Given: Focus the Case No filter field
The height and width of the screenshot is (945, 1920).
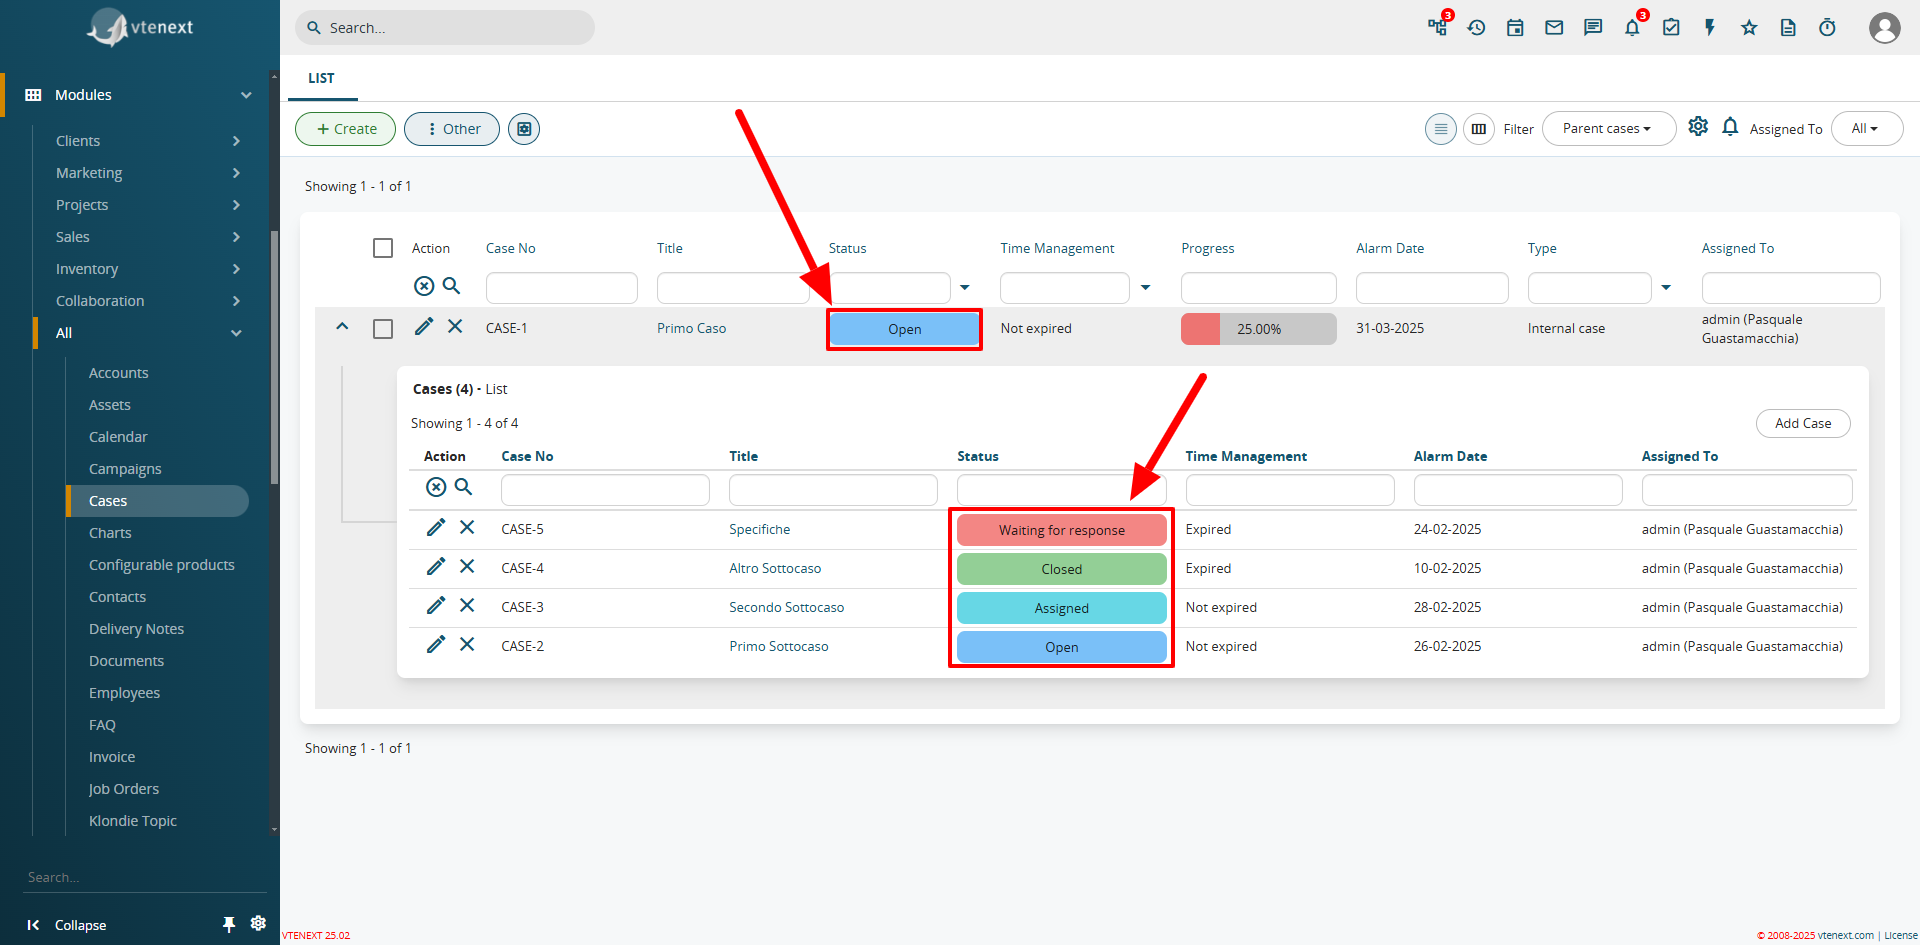Looking at the screenshot, I should click(561, 288).
